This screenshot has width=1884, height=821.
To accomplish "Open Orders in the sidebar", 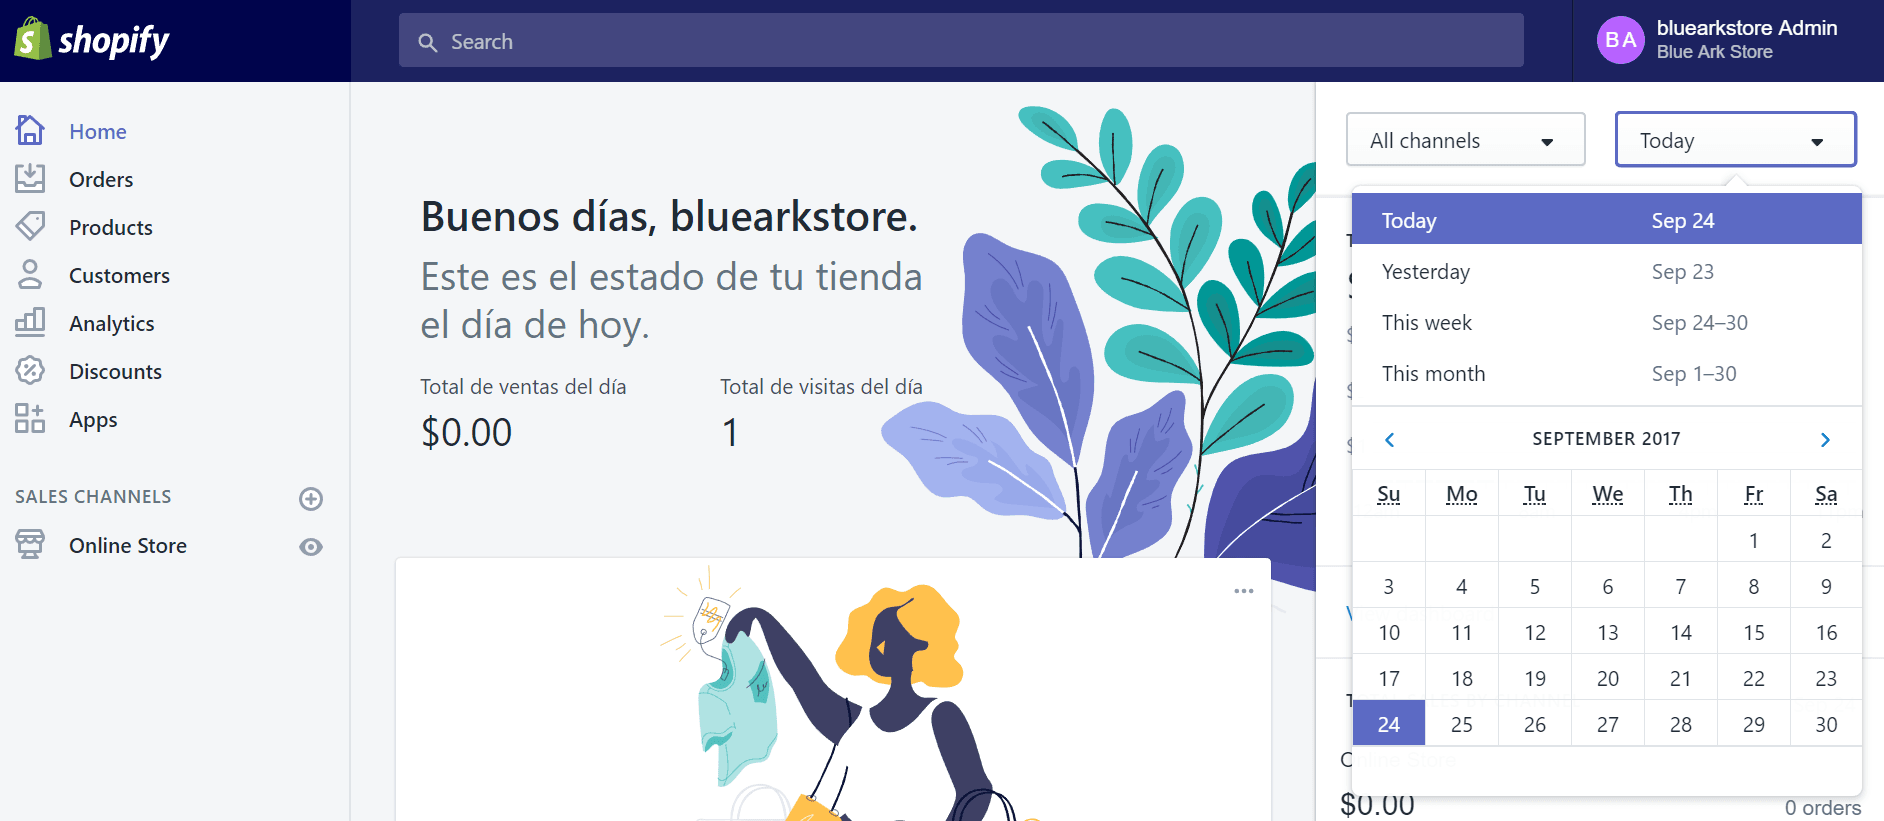I will [101, 179].
